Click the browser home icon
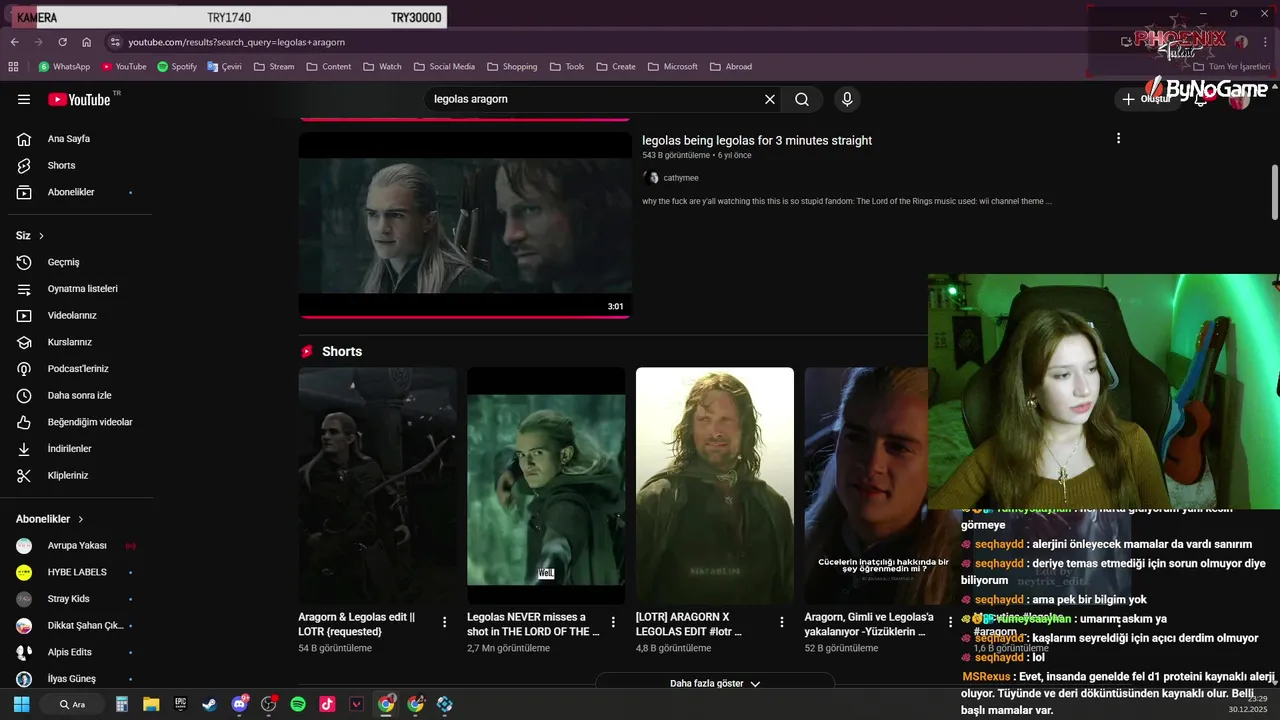This screenshot has height=720, width=1280. pos(87,42)
